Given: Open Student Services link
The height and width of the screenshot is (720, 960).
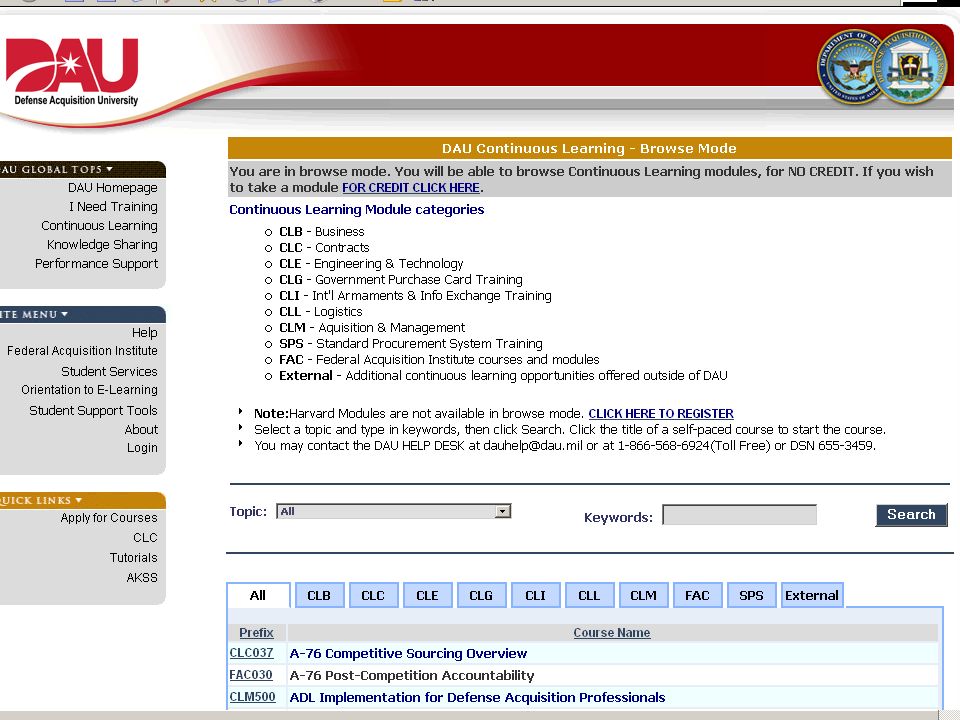Looking at the screenshot, I should (x=109, y=372).
